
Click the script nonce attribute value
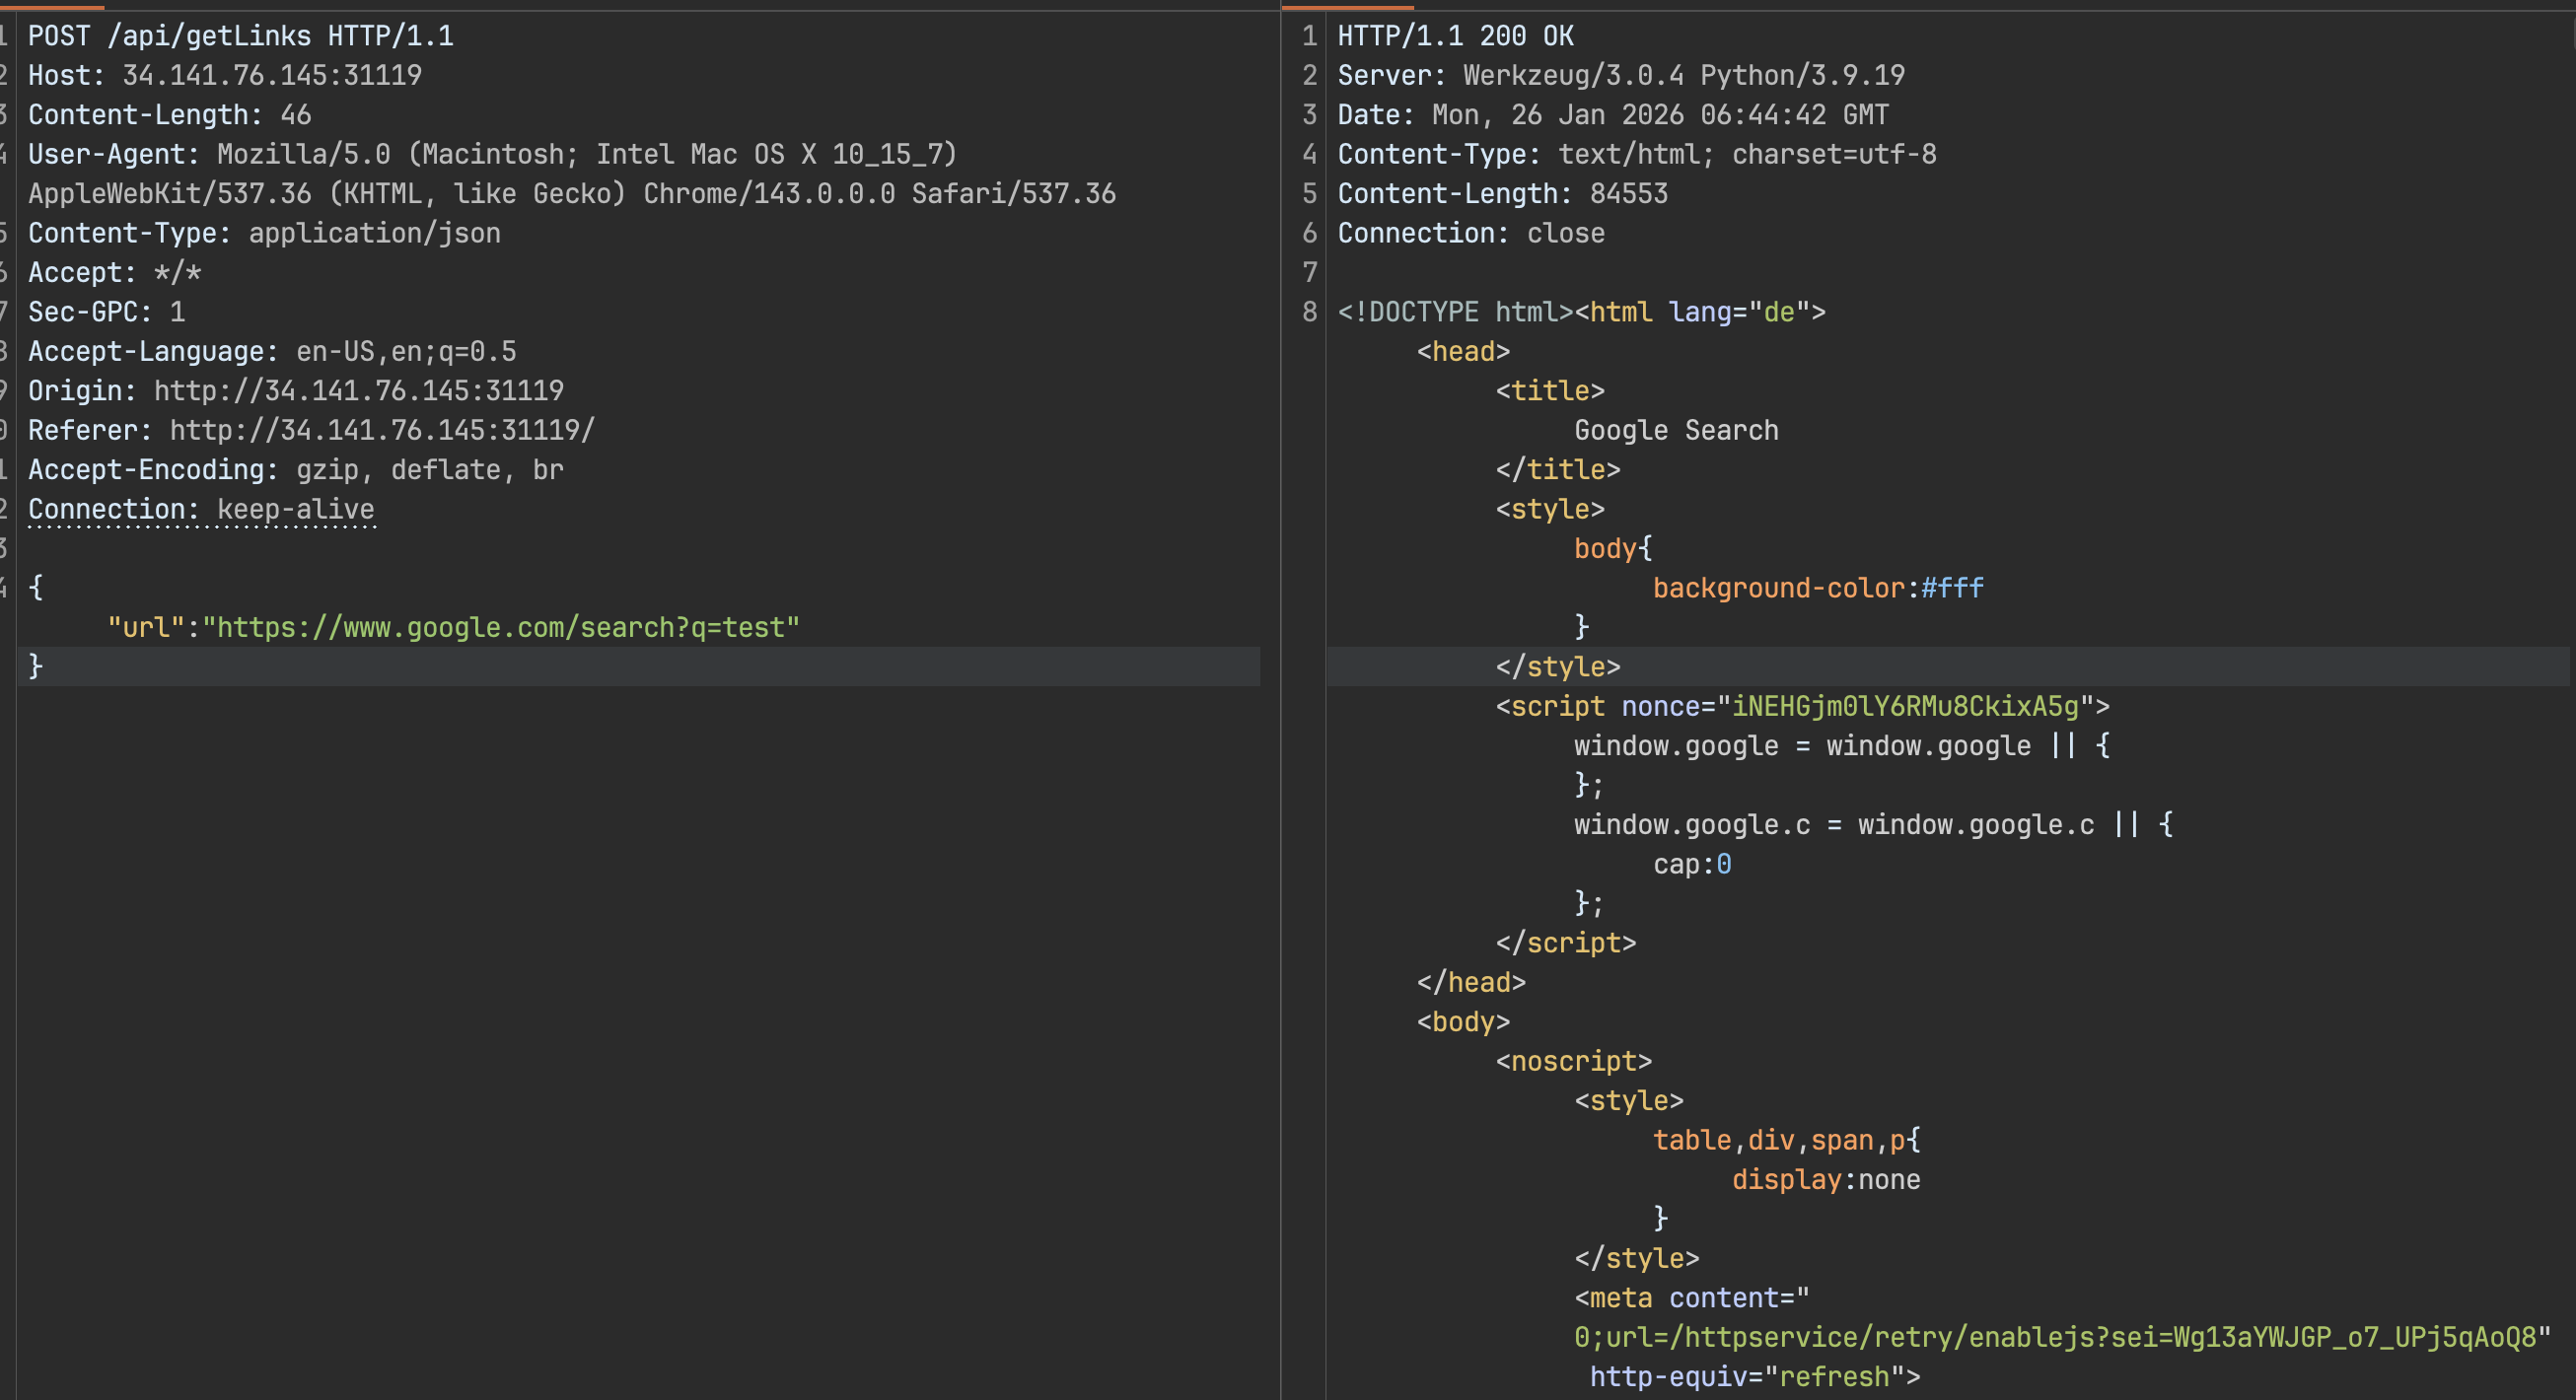(x=1905, y=707)
